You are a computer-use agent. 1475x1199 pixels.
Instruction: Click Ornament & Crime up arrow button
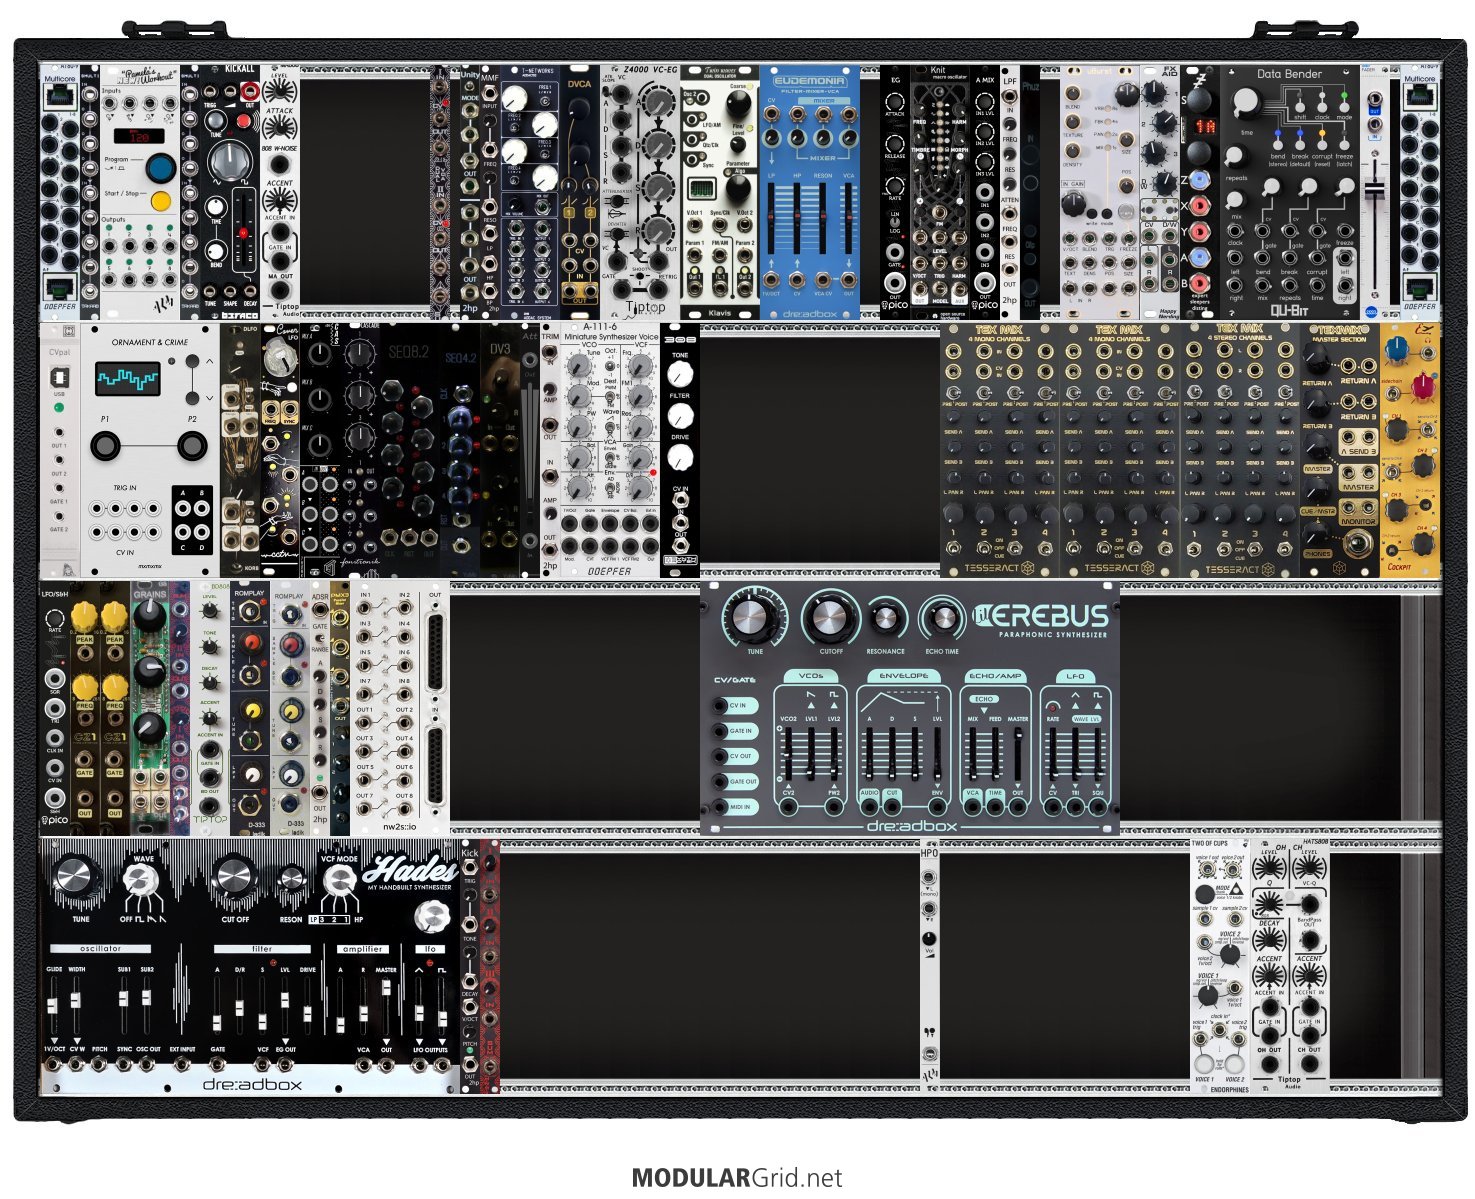pos(208,361)
